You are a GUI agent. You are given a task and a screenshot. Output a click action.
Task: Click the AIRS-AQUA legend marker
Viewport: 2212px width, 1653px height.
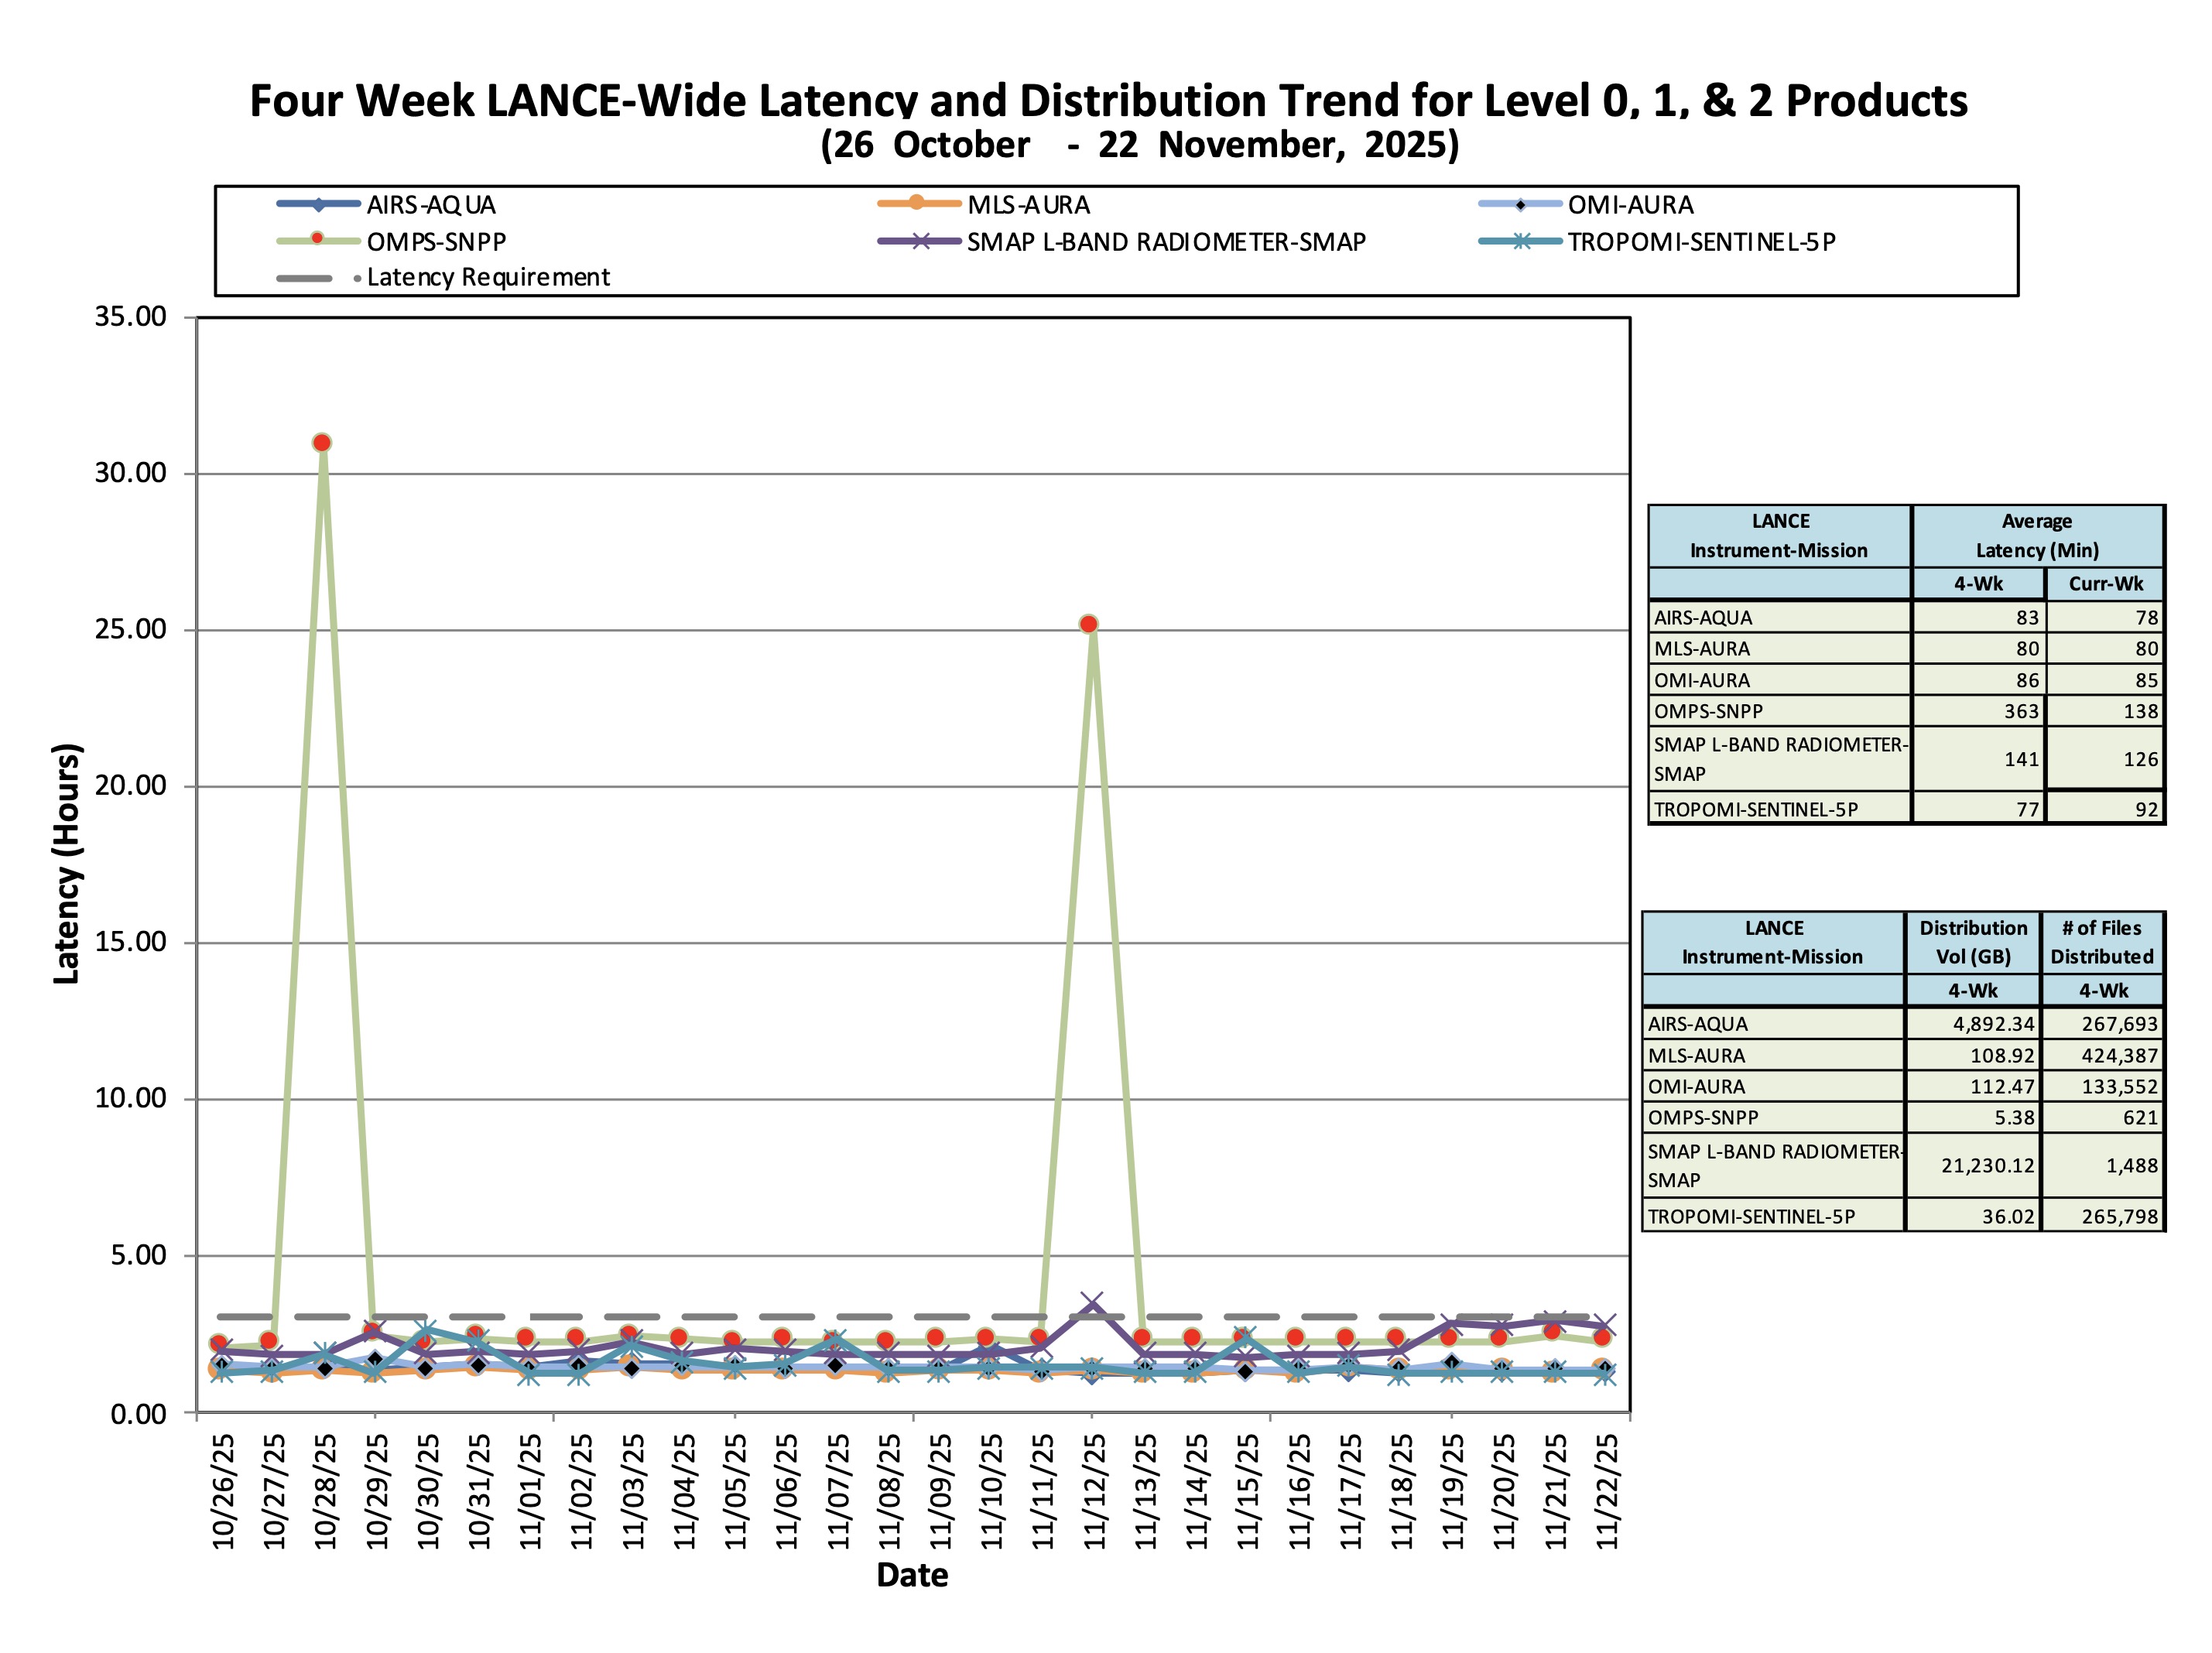[x=318, y=205]
